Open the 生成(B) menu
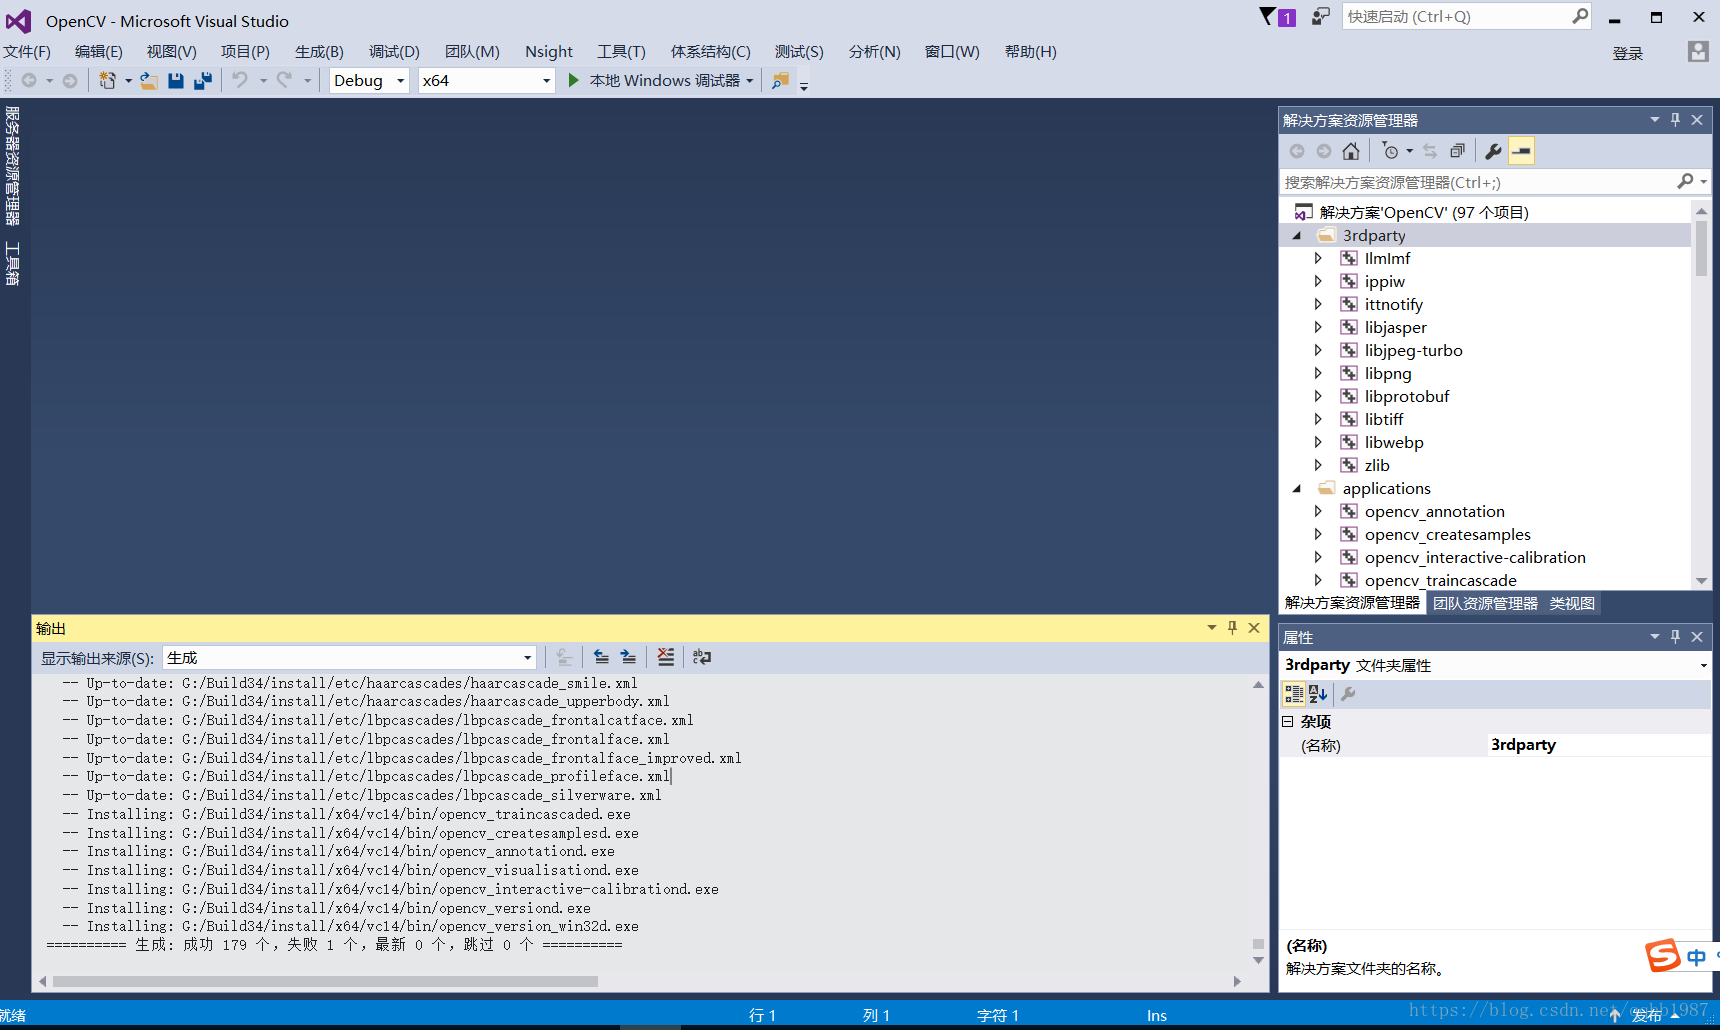 pyautogui.click(x=319, y=52)
